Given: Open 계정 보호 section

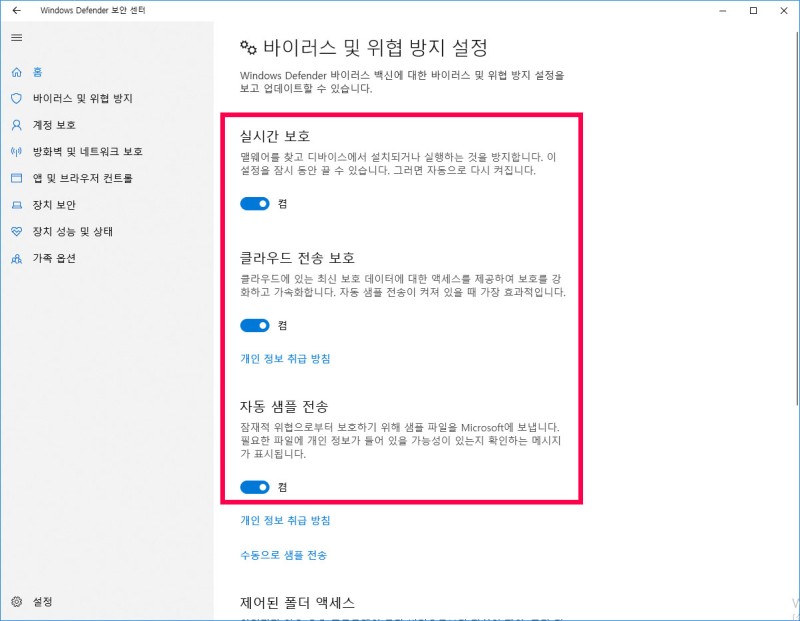Looking at the screenshot, I should coord(54,125).
